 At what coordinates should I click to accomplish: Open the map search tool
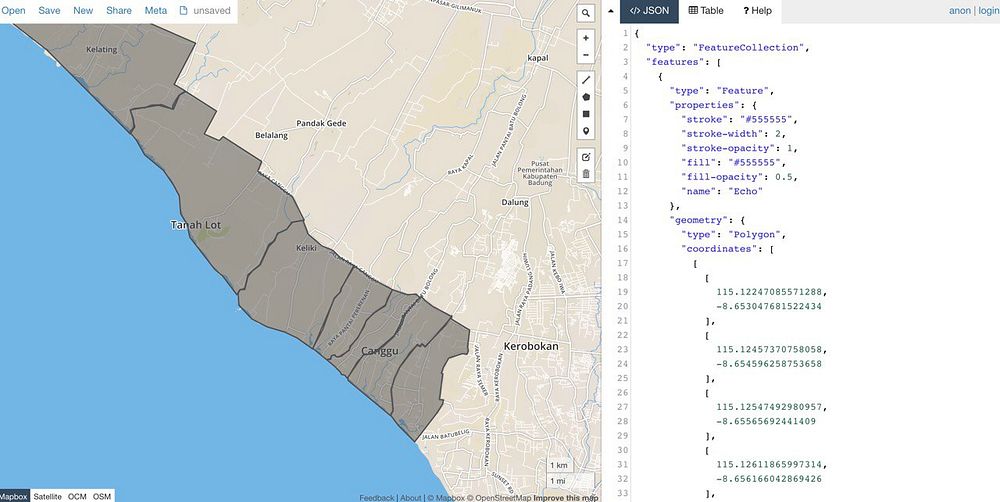coord(585,13)
